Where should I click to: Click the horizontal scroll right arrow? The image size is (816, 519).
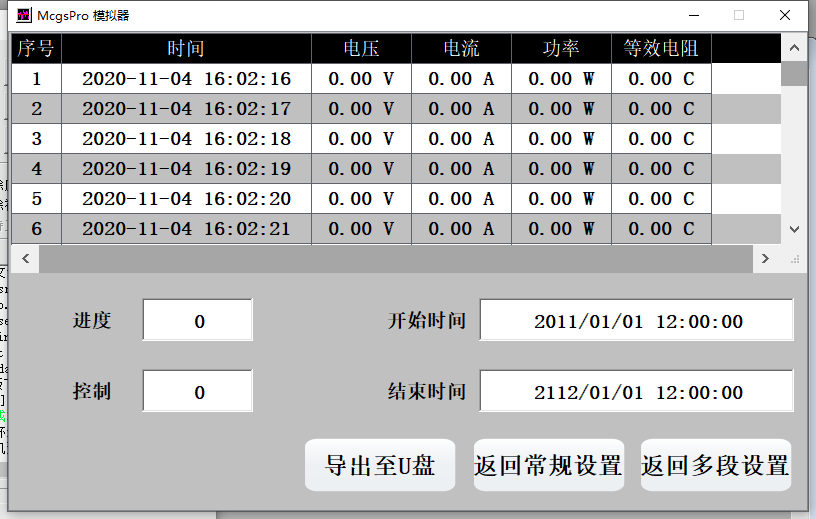click(x=765, y=259)
